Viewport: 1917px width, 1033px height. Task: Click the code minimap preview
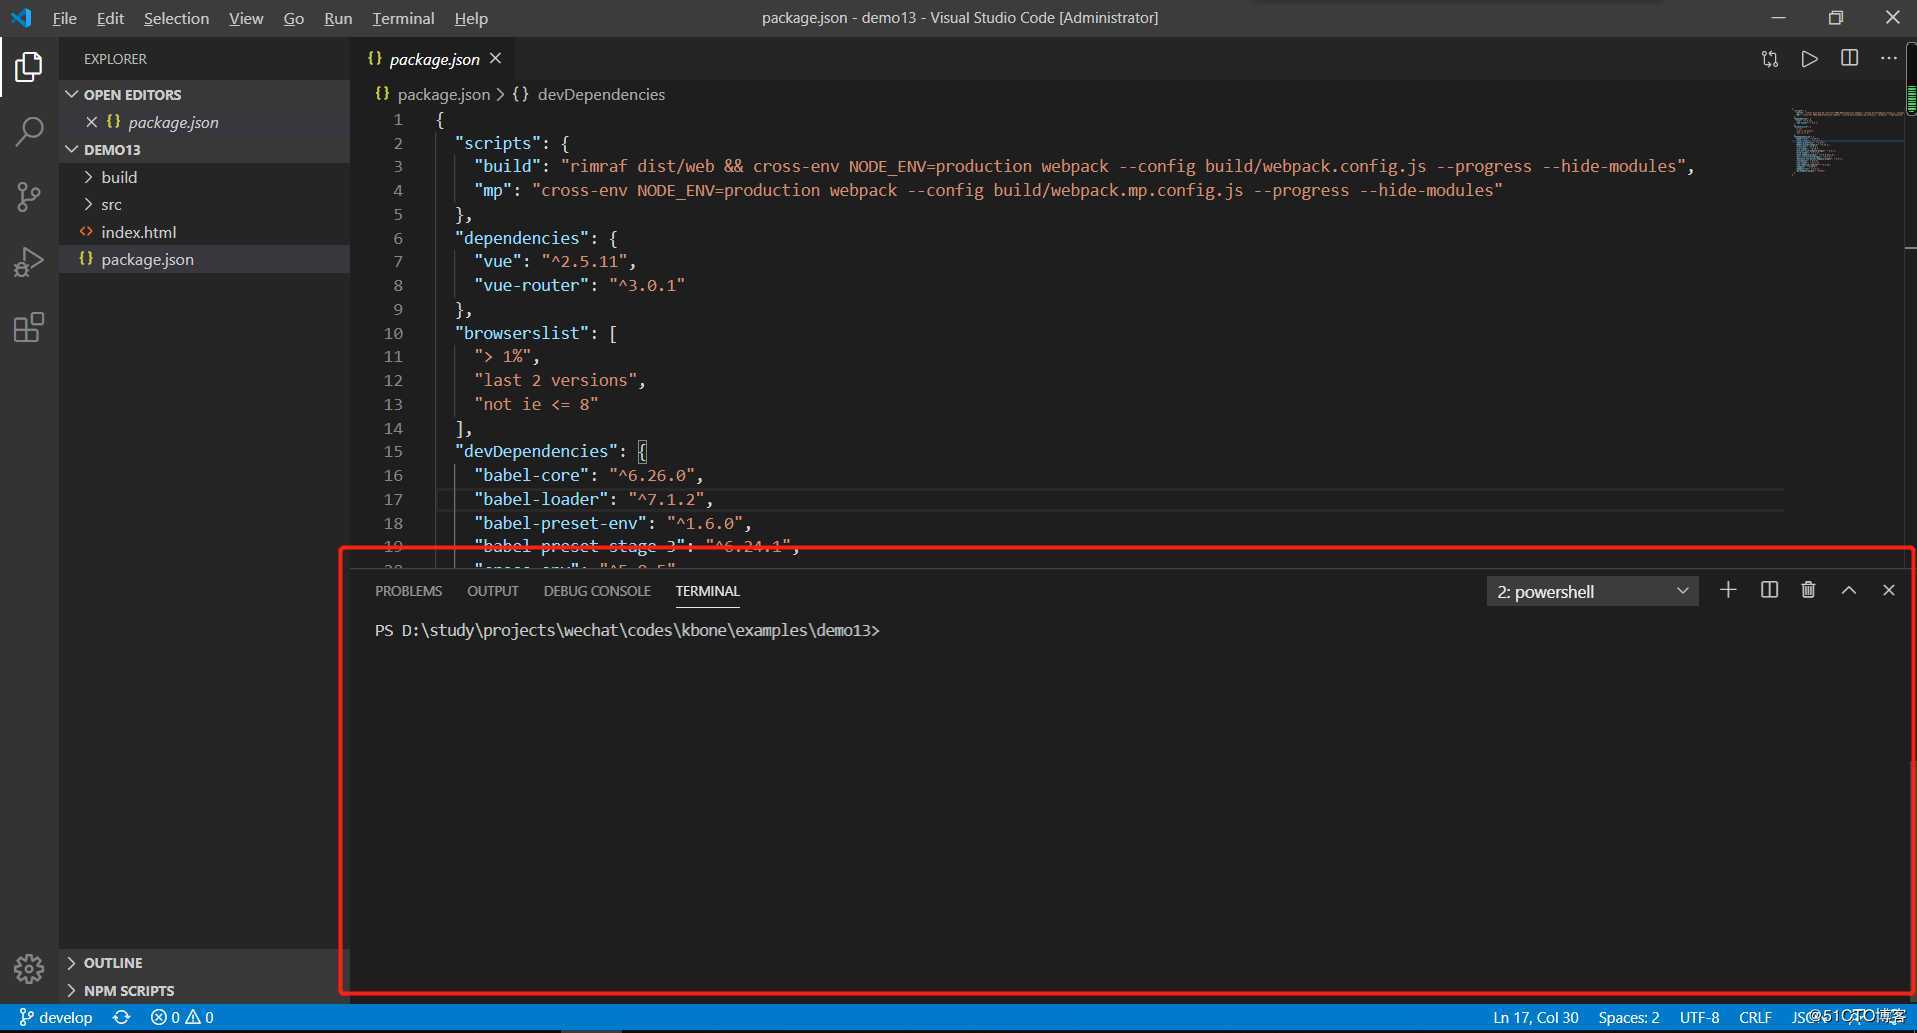1847,142
